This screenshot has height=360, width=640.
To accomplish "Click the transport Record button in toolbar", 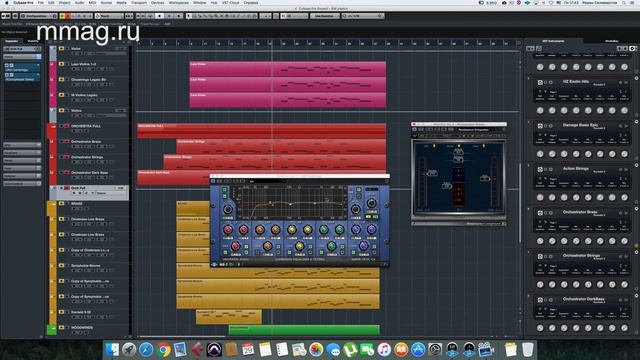I will 178,16.
